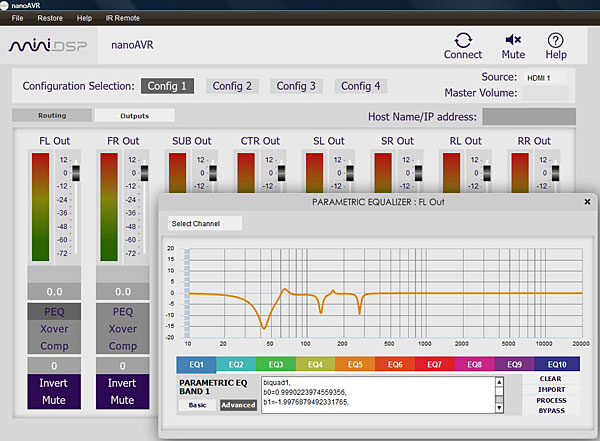Image resolution: width=600 pixels, height=441 pixels.
Task: Select the EQ9 band tab
Action: tap(514, 364)
